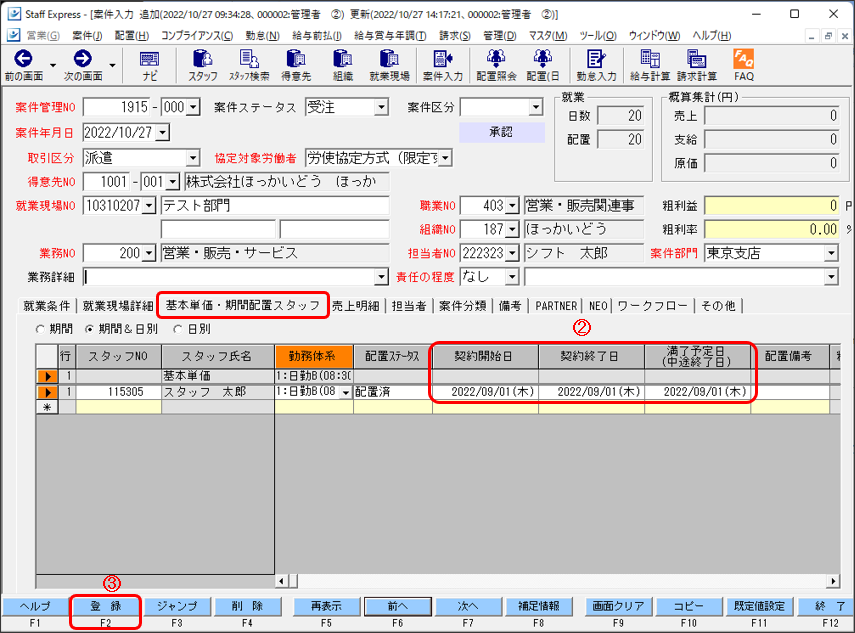
Task: Switch to 基本単価・期間配置スタッフ tab
Action: pyautogui.click(x=243, y=305)
